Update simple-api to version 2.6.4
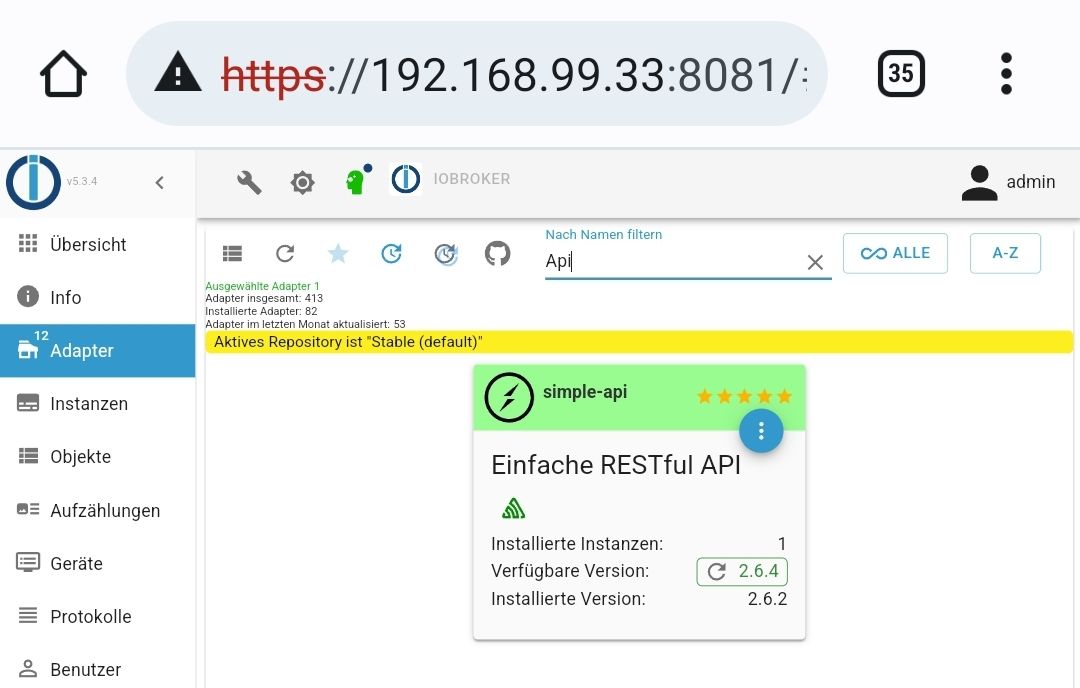This screenshot has height=688, width=1080. [x=742, y=571]
